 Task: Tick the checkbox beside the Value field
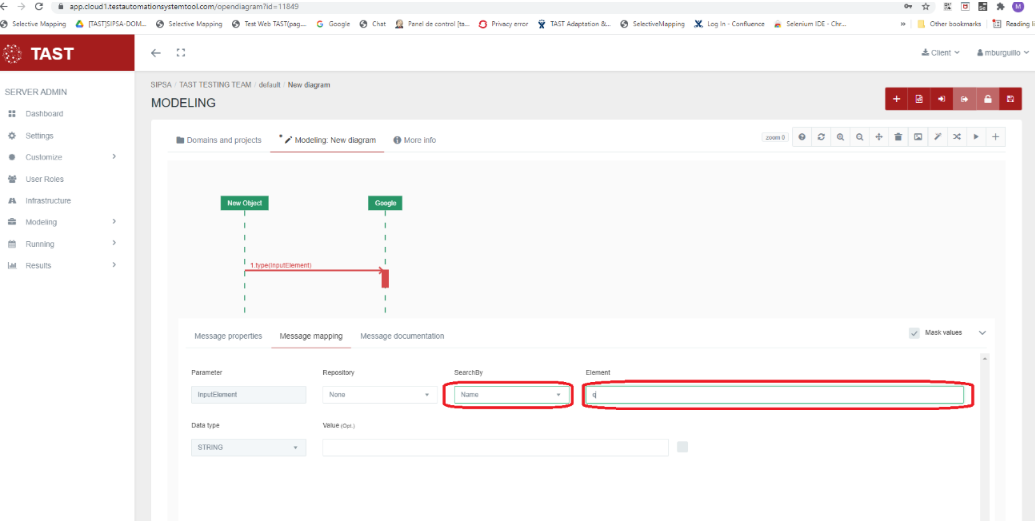pos(682,447)
